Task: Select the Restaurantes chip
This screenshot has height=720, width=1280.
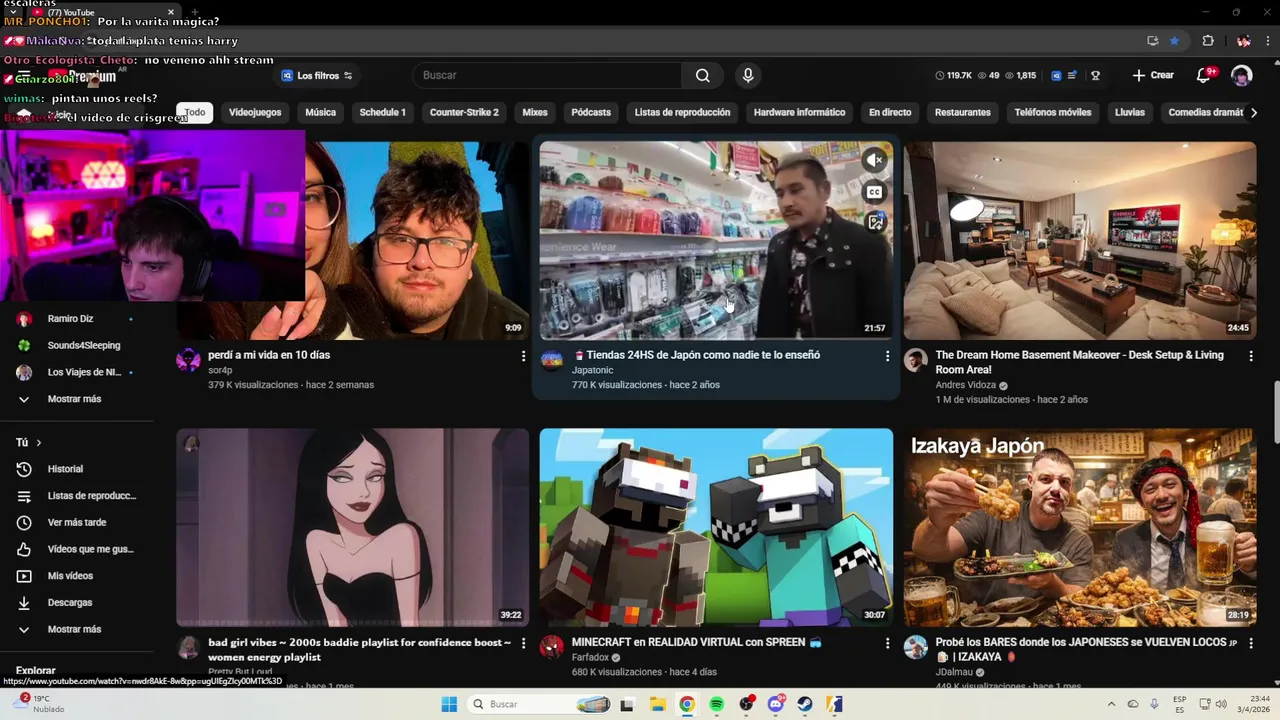Action: 963,112
